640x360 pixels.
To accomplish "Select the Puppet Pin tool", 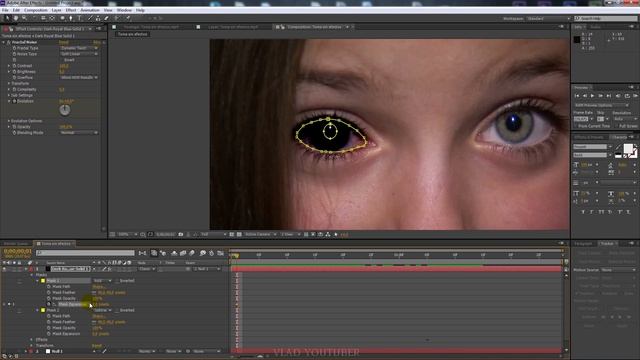I will 128,18.
